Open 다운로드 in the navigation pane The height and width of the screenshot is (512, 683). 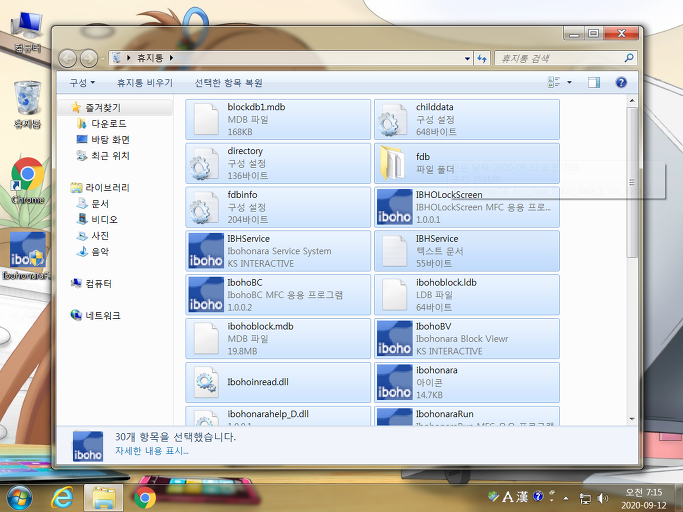108,123
